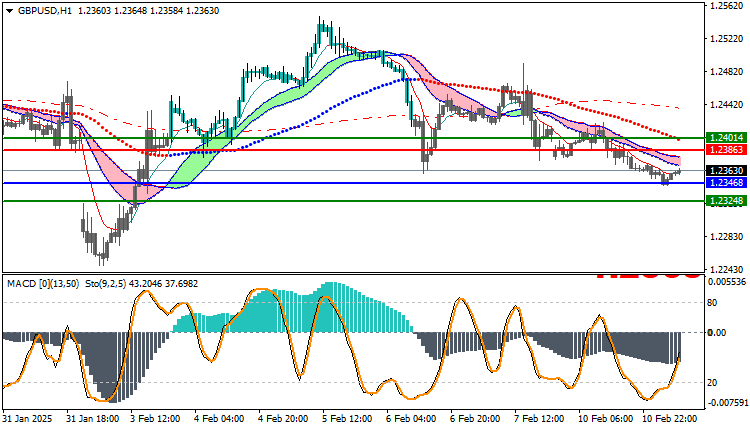Click the 1.25220 price scale value
The width and height of the screenshot is (750, 430).
727,39
